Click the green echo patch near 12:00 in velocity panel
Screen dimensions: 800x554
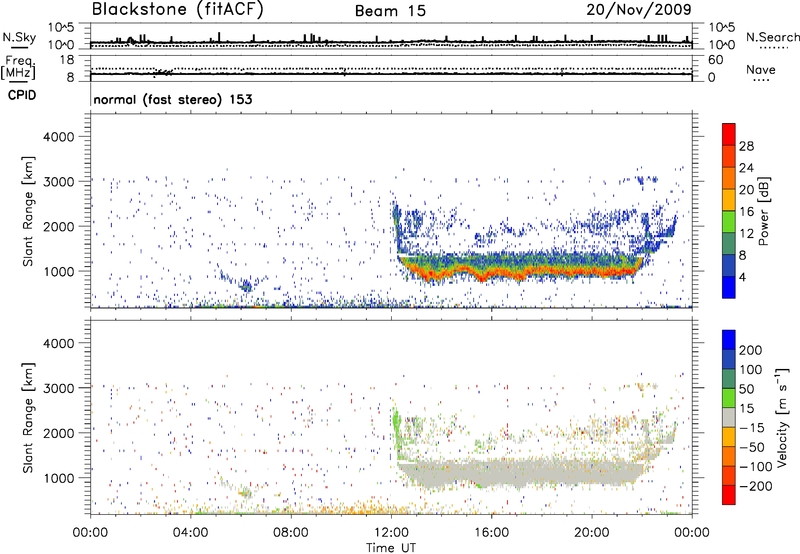(x=396, y=430)
